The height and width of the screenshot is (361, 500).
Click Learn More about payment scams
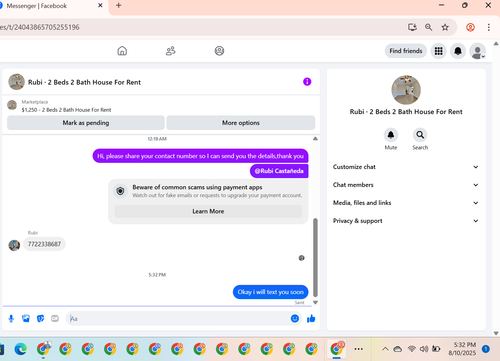[x=208, y=211]
